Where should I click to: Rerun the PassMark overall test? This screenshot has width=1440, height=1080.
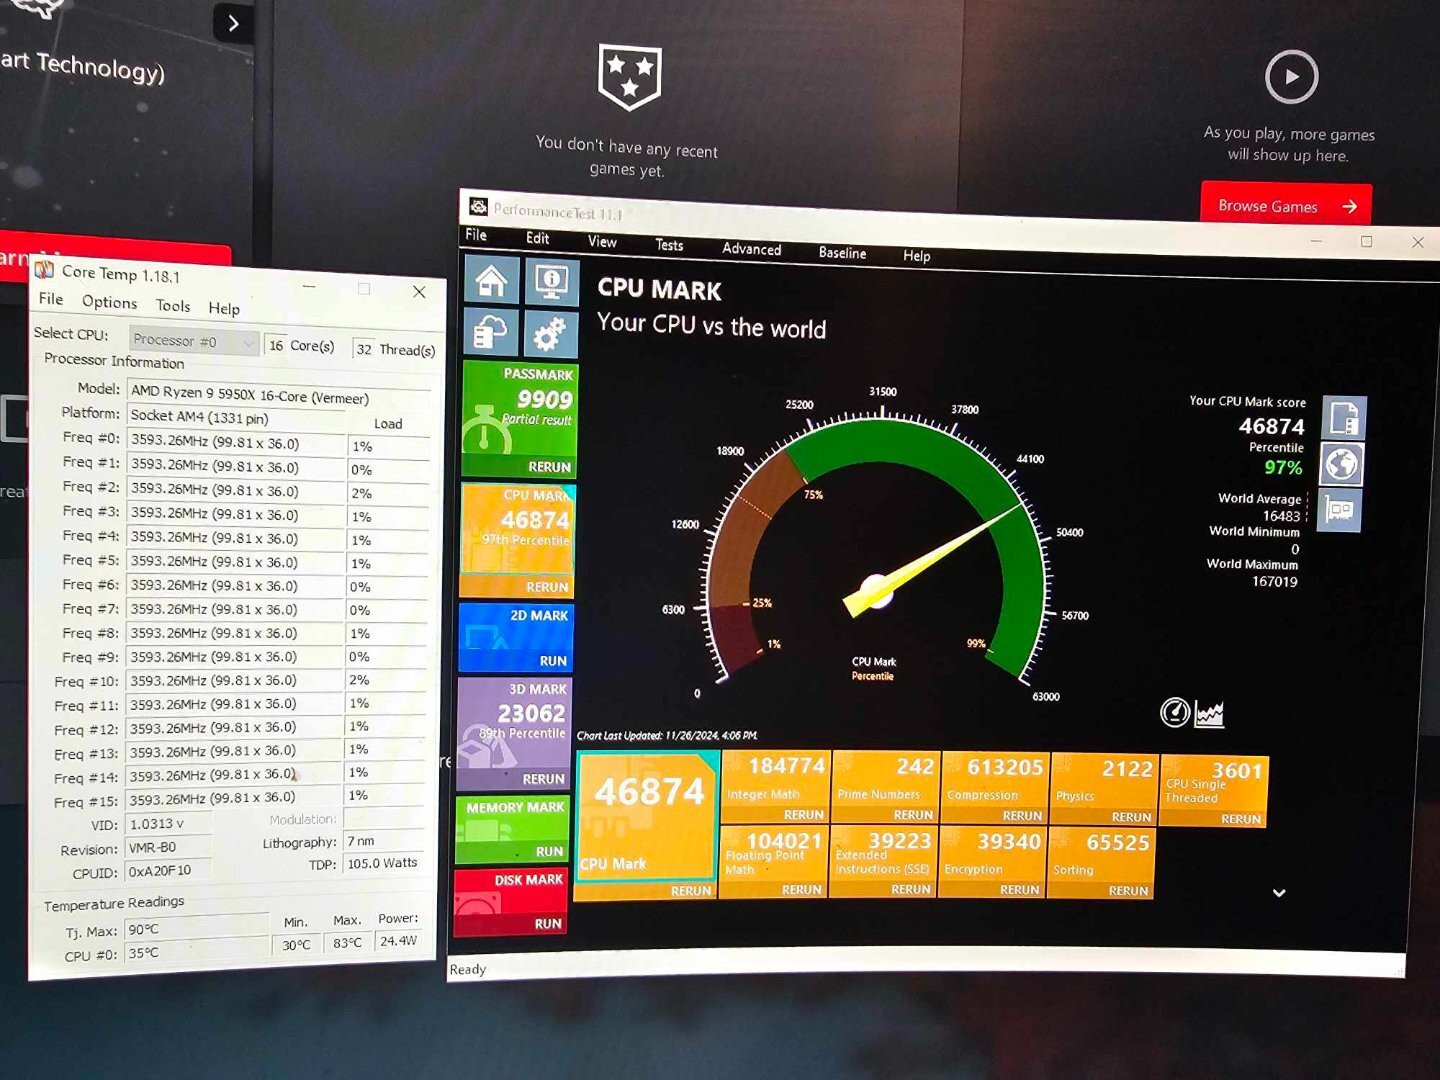(549, 467)
